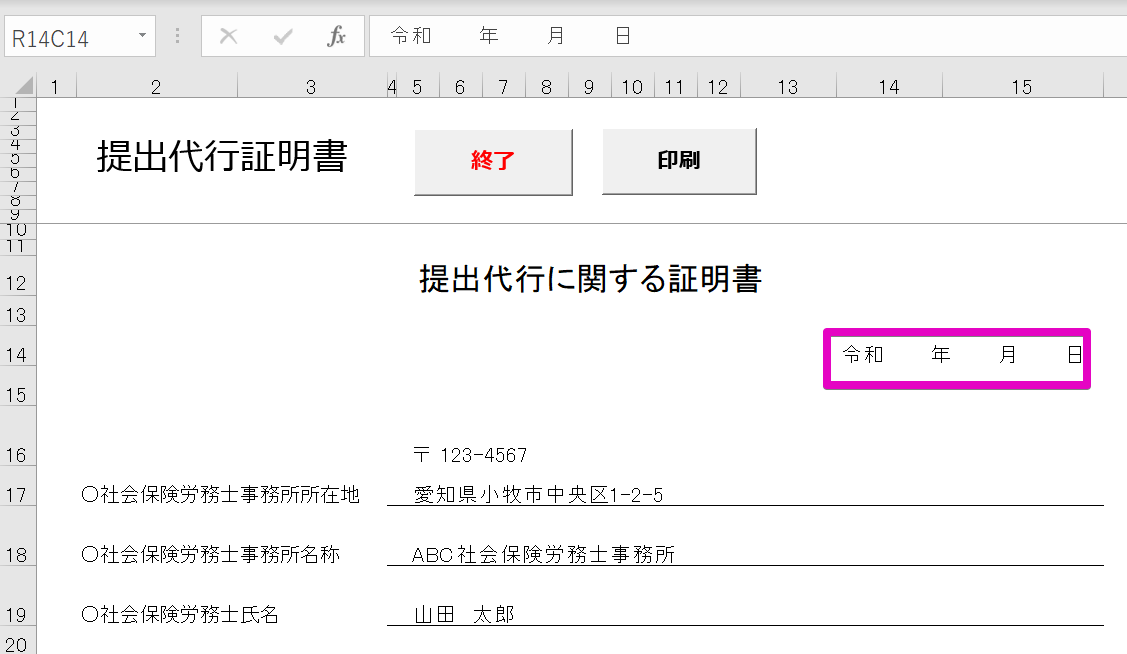Screen dimensions: 1127x654
Task: Click the Name Box showing R14C14
Action: 65,38
